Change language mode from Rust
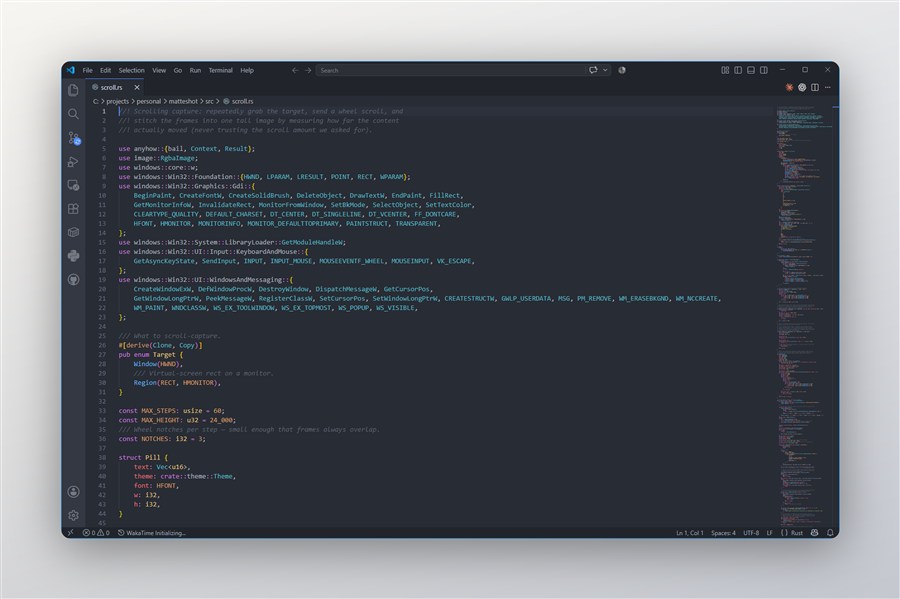 tap(797, 532)
